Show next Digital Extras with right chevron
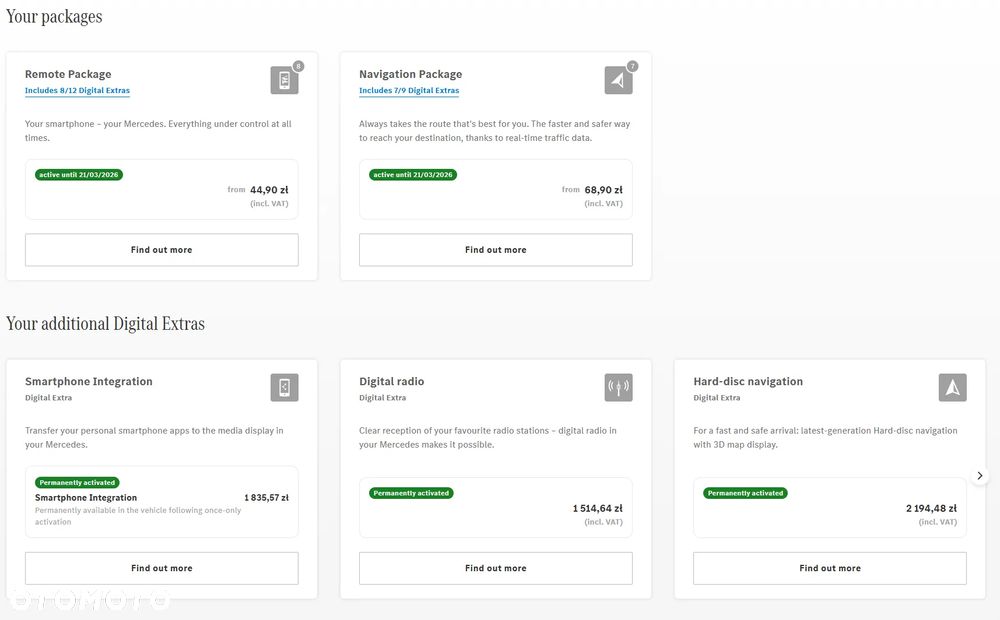Viewport: 1000px width, 620px height. [980, 475]
